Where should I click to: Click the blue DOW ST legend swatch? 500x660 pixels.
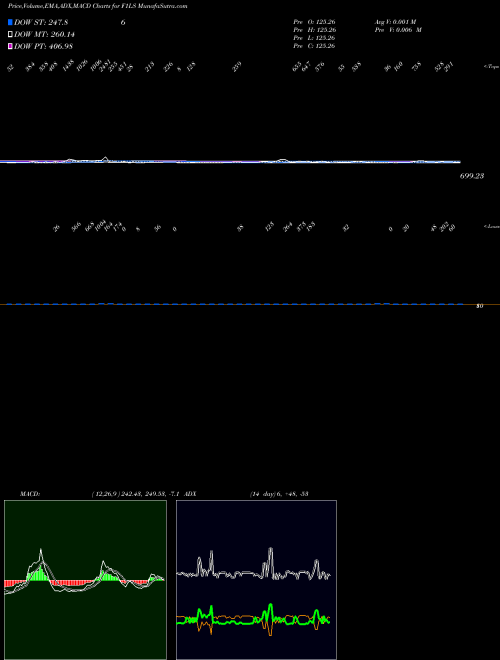pos(10,22)
